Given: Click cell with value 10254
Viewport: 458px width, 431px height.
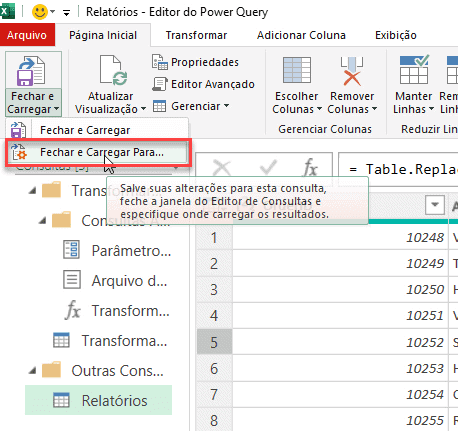Looking at the screenshot, I should coord(340,394).
